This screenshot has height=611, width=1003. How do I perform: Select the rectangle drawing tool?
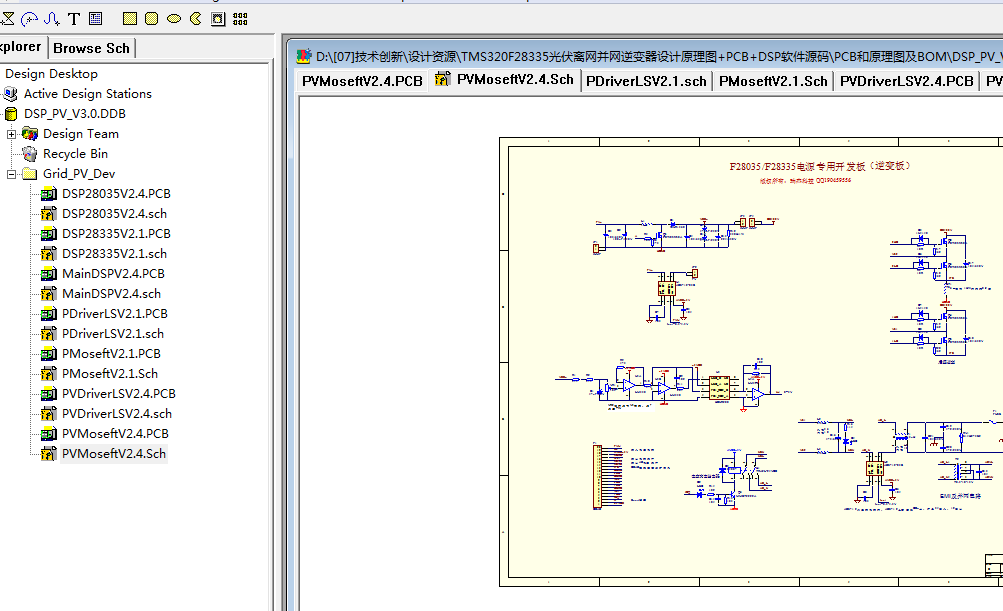click(x=130, y=19)
